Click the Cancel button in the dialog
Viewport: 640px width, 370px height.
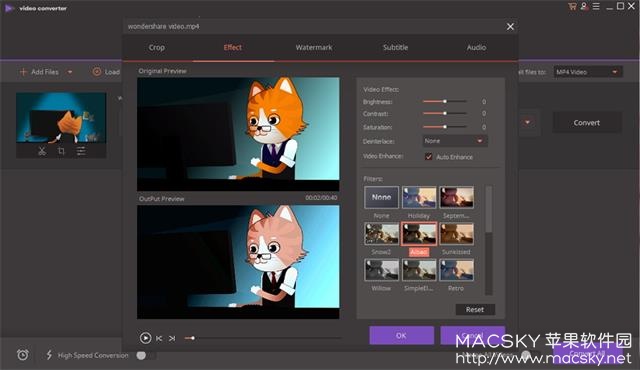click(473, 335)
